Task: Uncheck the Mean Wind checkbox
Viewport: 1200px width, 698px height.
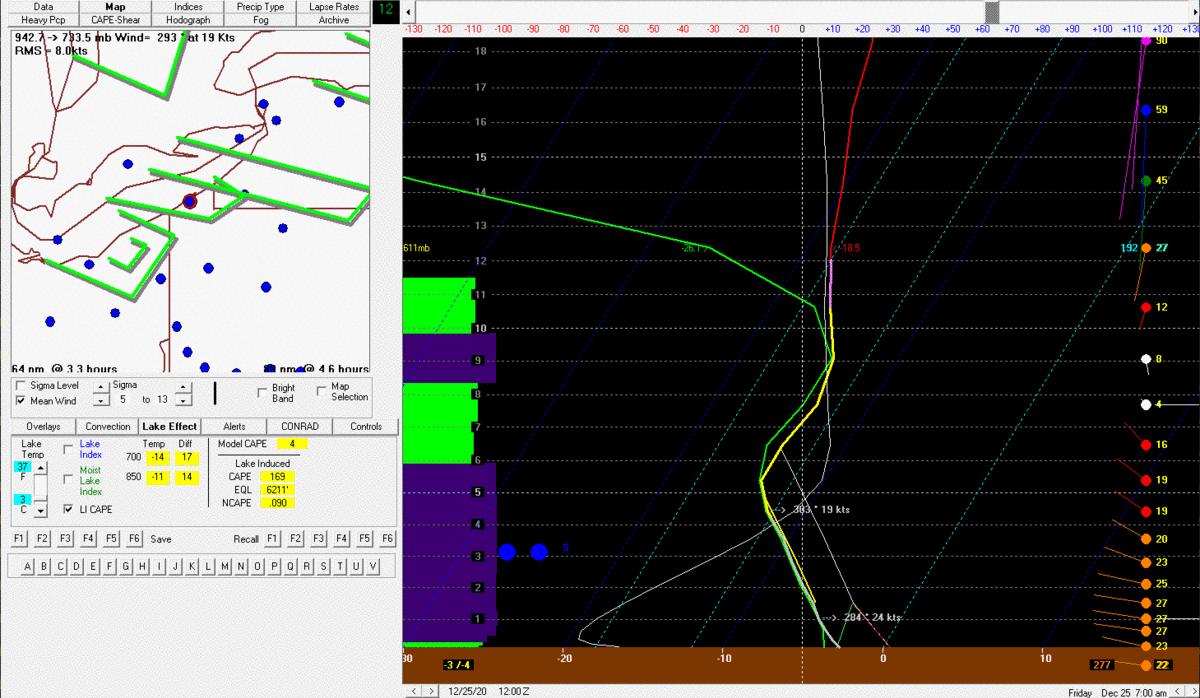Action: point(21,400)
